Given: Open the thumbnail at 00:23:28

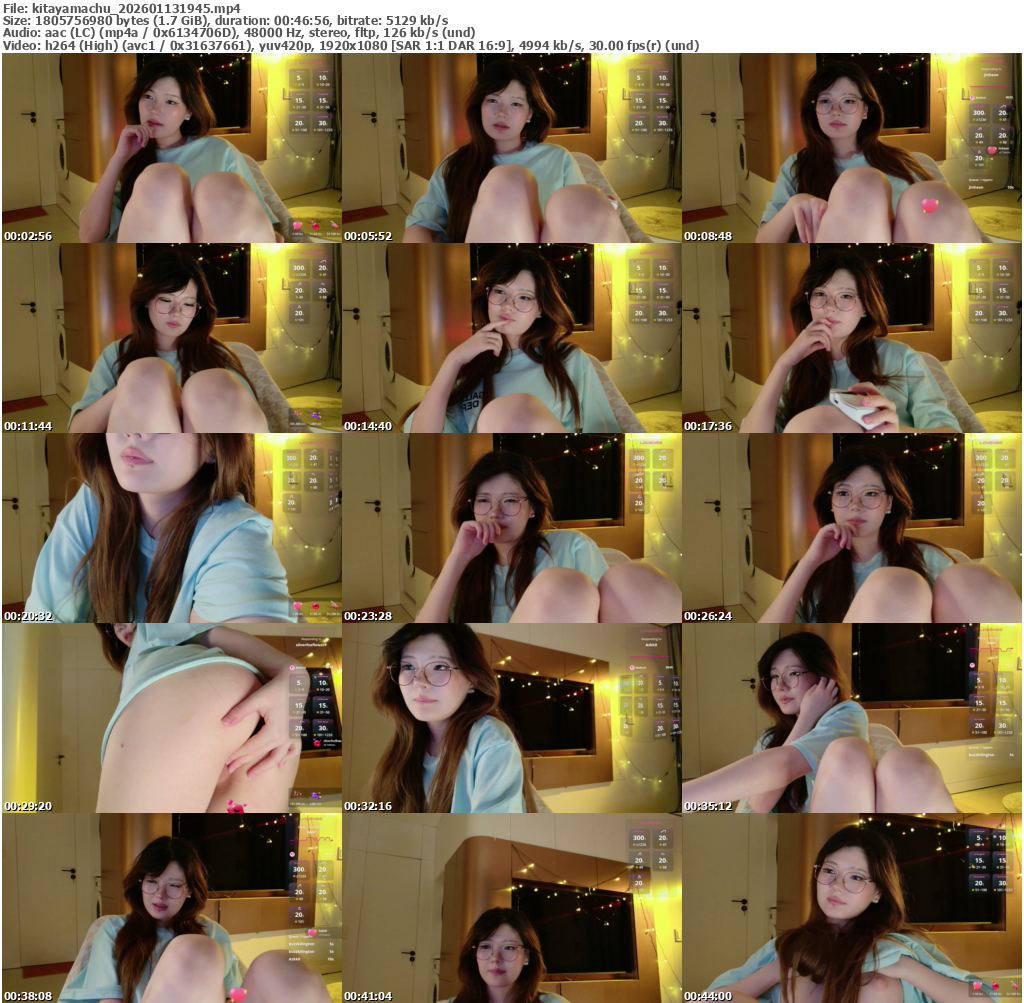Looking at the screenshot, I should pyautogui.click(x=511, y=528).
